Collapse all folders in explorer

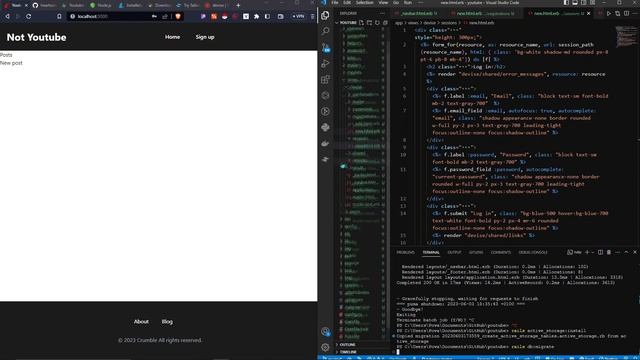(x=385, y=23)
